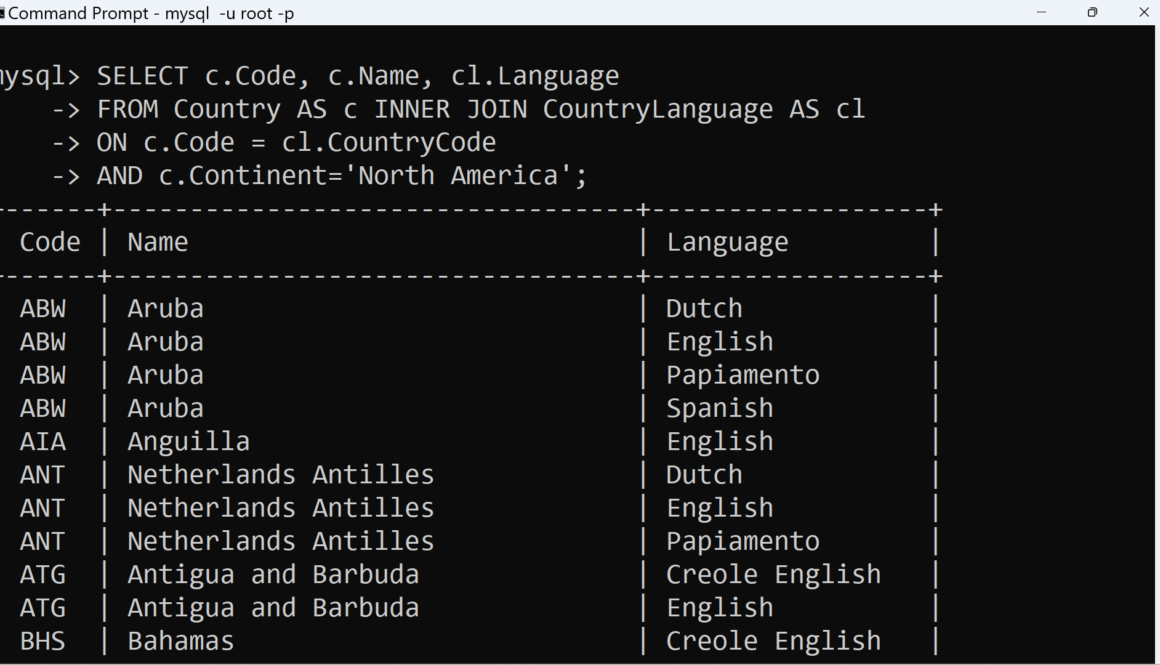Click Creole English in Antigua and Barbuda row
The width and height of the screenshot is (1160, 665).
coord(773,574)
